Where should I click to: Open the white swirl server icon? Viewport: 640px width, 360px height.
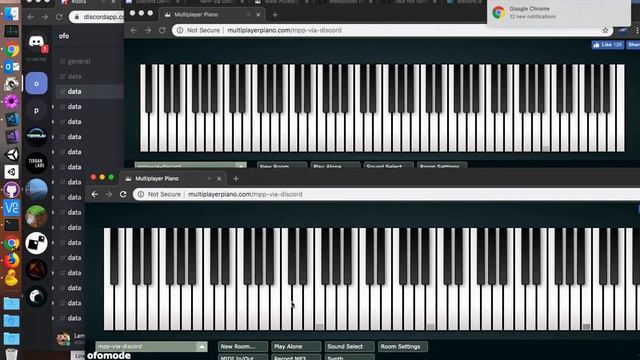[36, 296]
